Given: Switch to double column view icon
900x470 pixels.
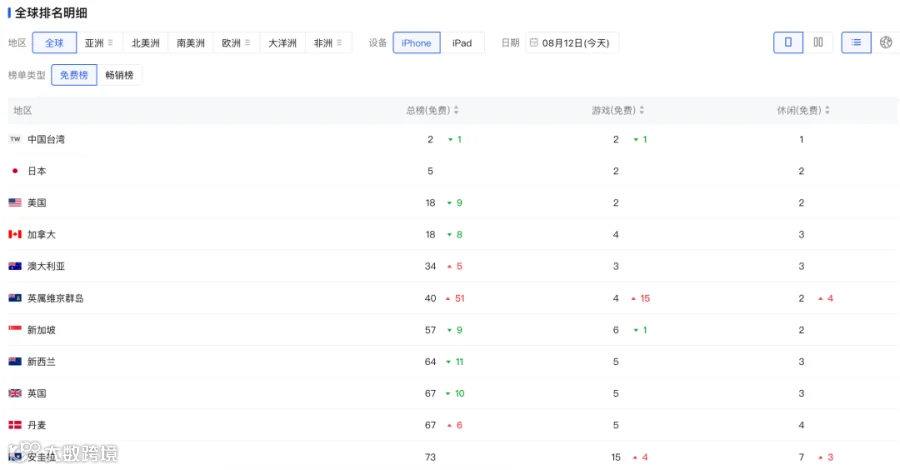Looking at the screenshot, I should coord(818,42).
